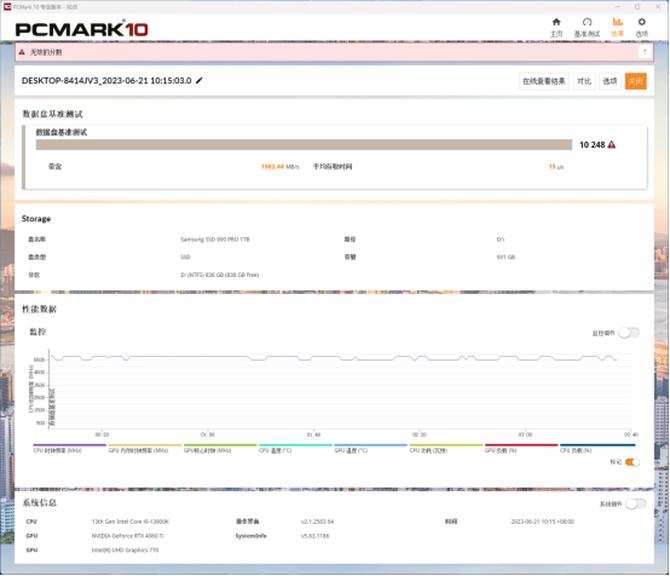Screen dimensions: 670x576
Task: Click the 性能数据 section heading
Action: pos(39,309)
